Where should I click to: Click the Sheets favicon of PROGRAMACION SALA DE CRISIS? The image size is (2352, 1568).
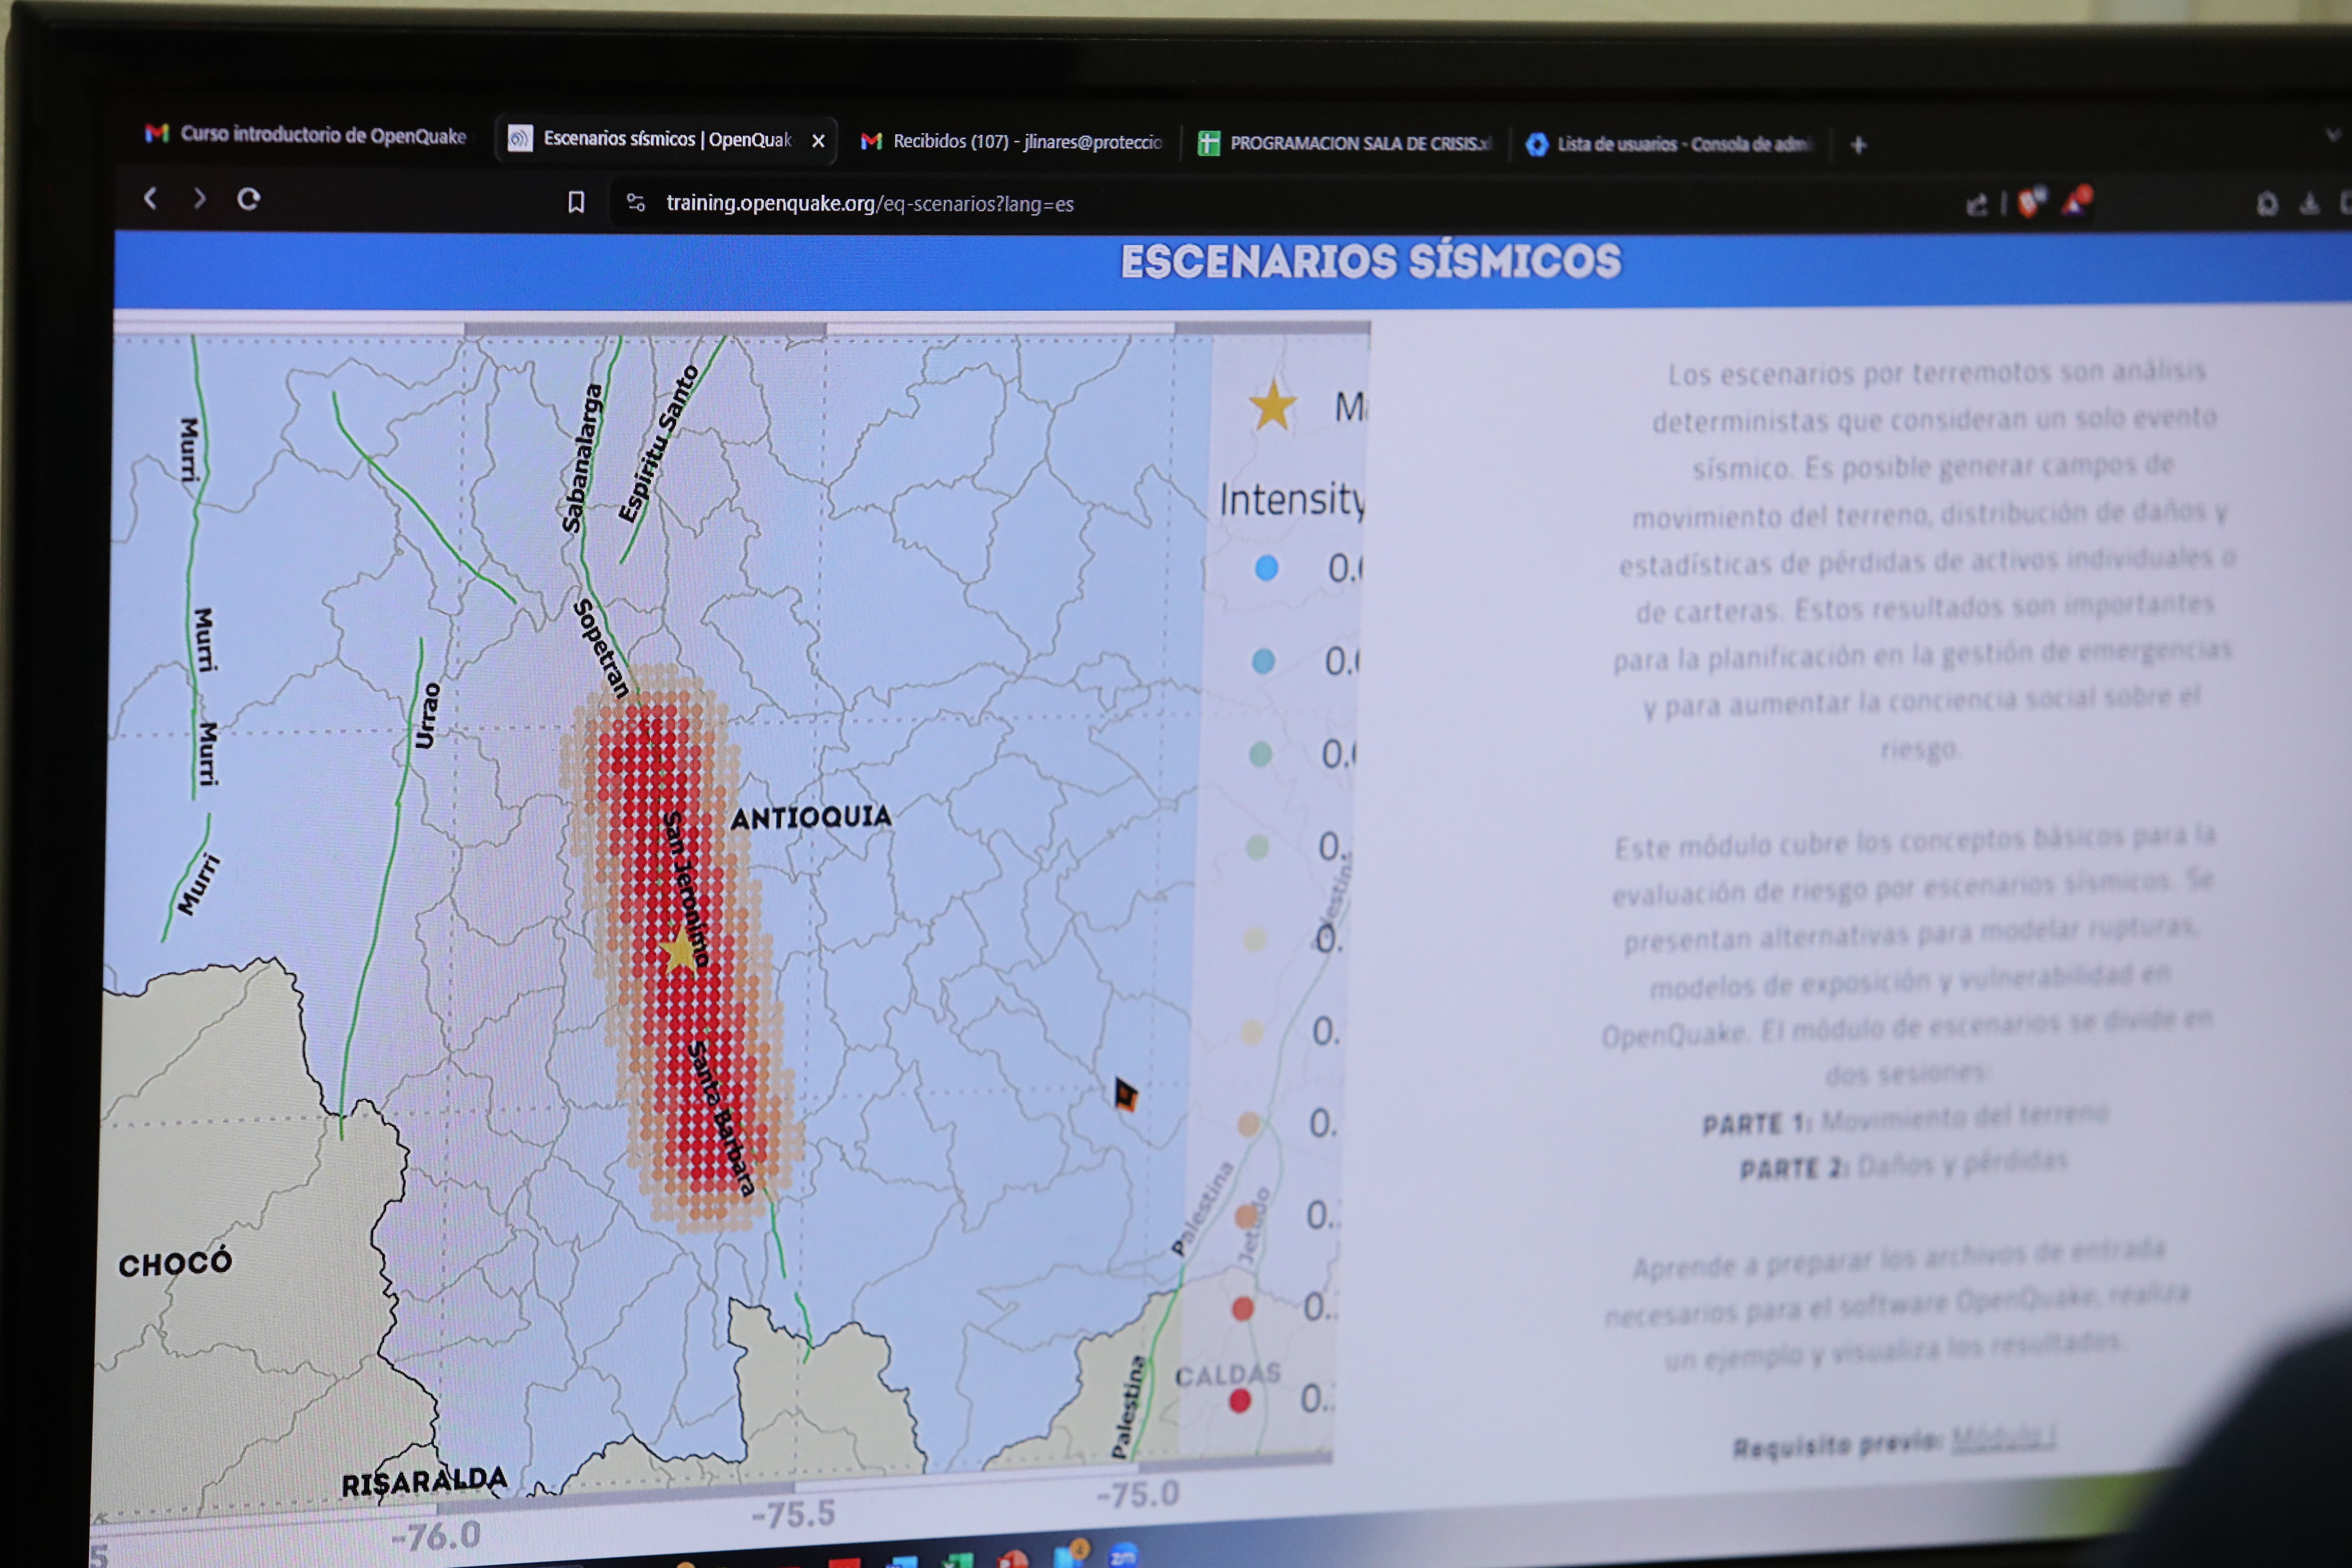tap(1208, 143)
